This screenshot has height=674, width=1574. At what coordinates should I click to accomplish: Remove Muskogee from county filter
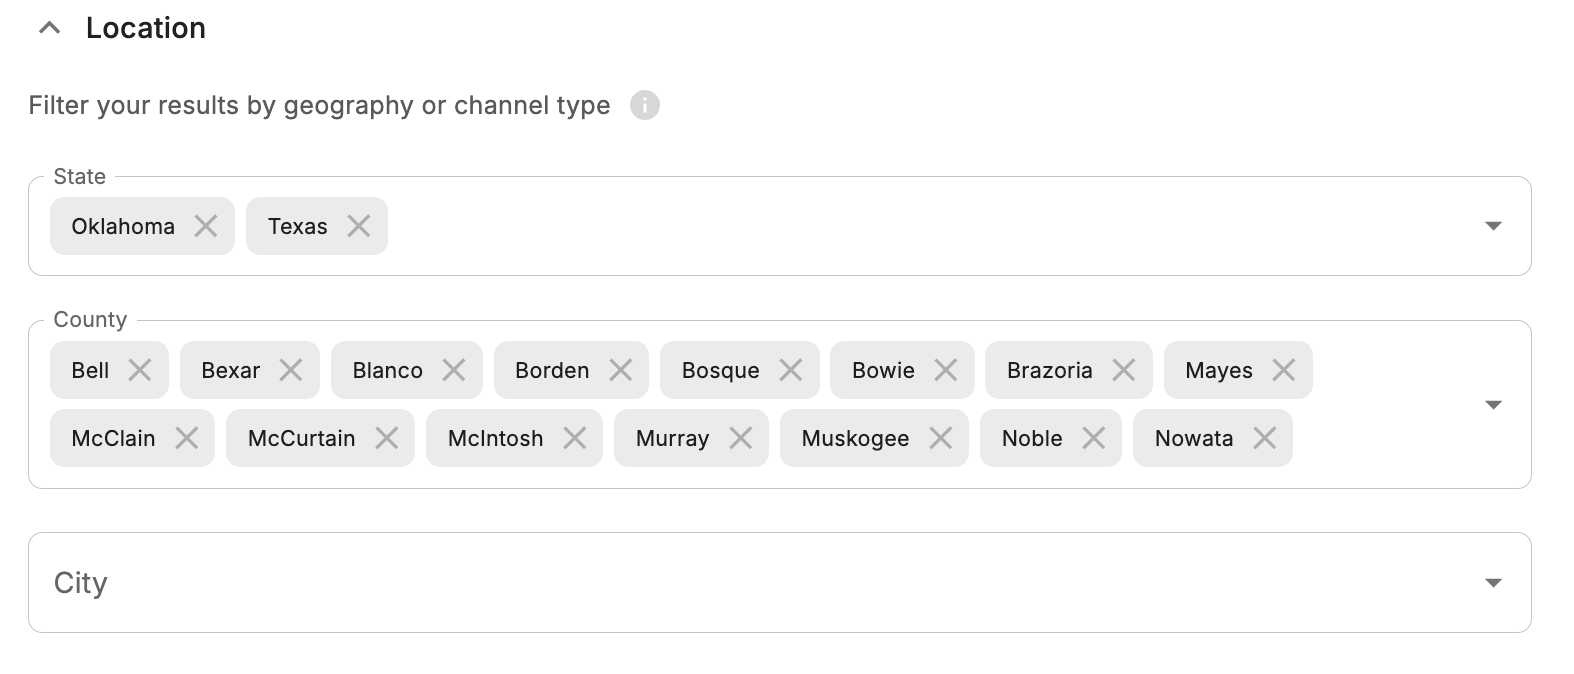tap(941, 438)
